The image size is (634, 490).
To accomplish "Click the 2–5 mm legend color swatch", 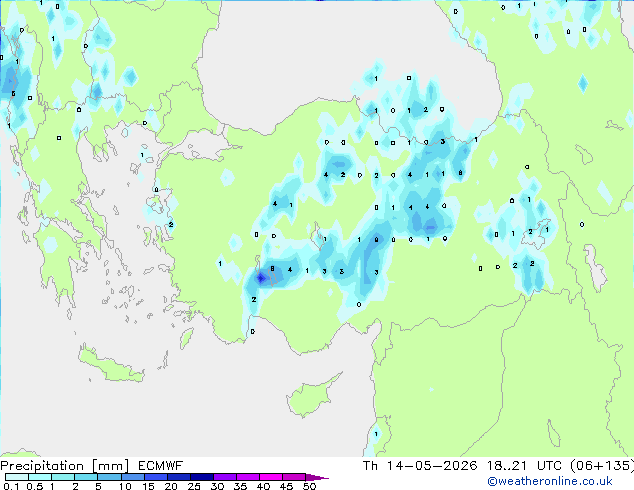I will click(x=86, y=477).
